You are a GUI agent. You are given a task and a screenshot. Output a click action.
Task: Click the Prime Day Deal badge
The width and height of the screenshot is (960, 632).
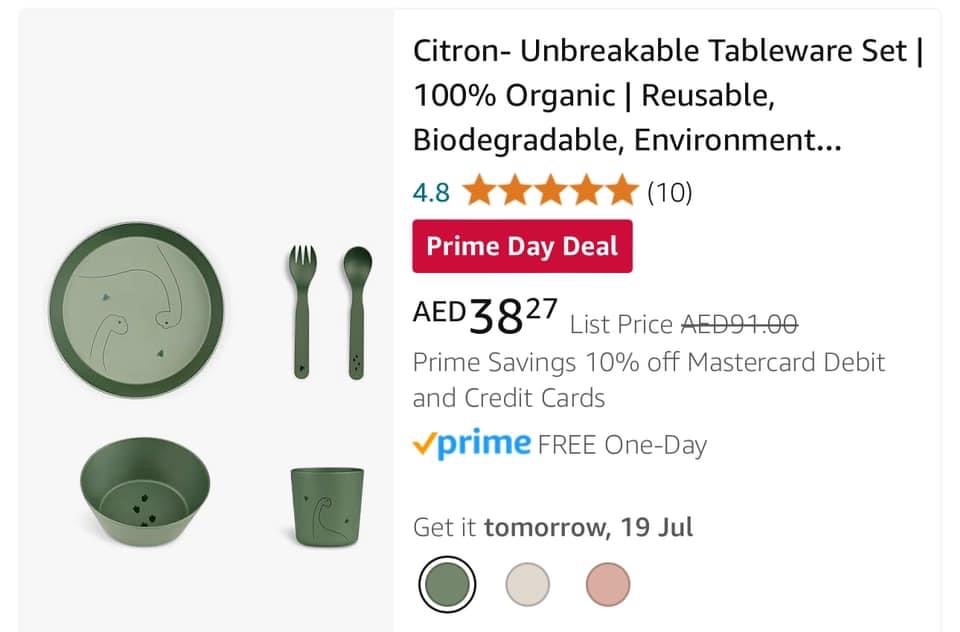522,246
